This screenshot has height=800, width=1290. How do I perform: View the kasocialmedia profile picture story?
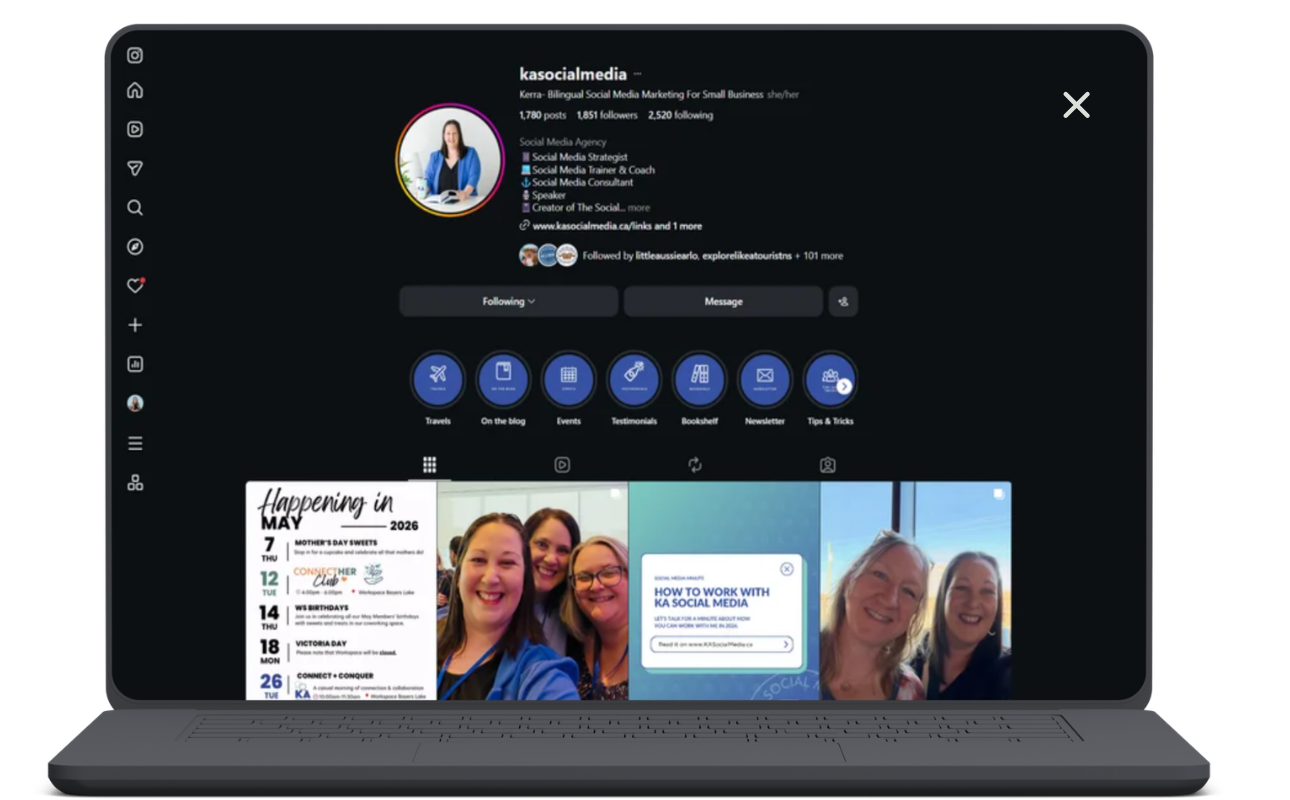click(450, 160)
